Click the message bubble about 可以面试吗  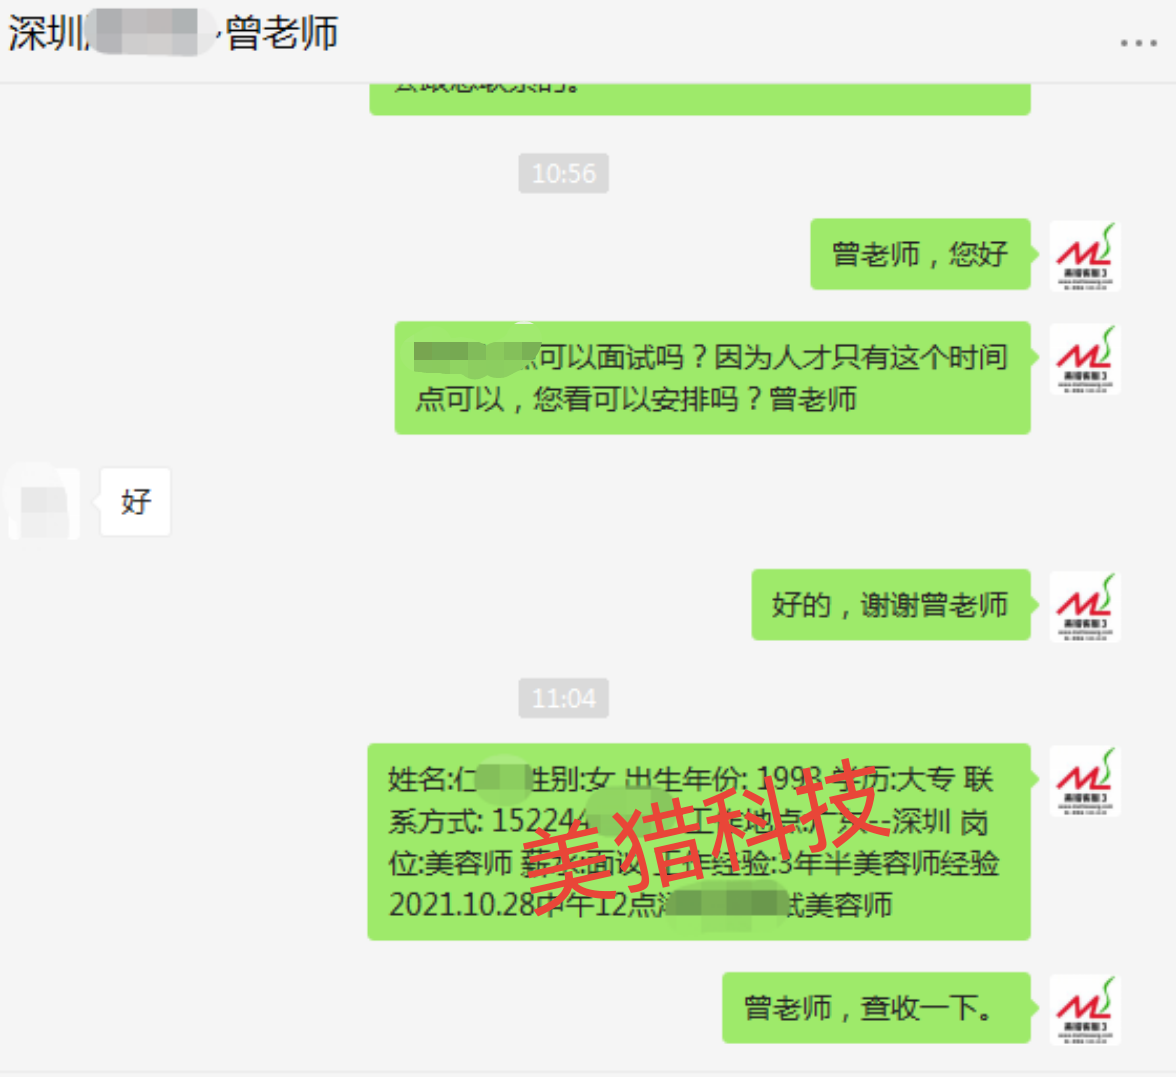click(x=712, y=378)
